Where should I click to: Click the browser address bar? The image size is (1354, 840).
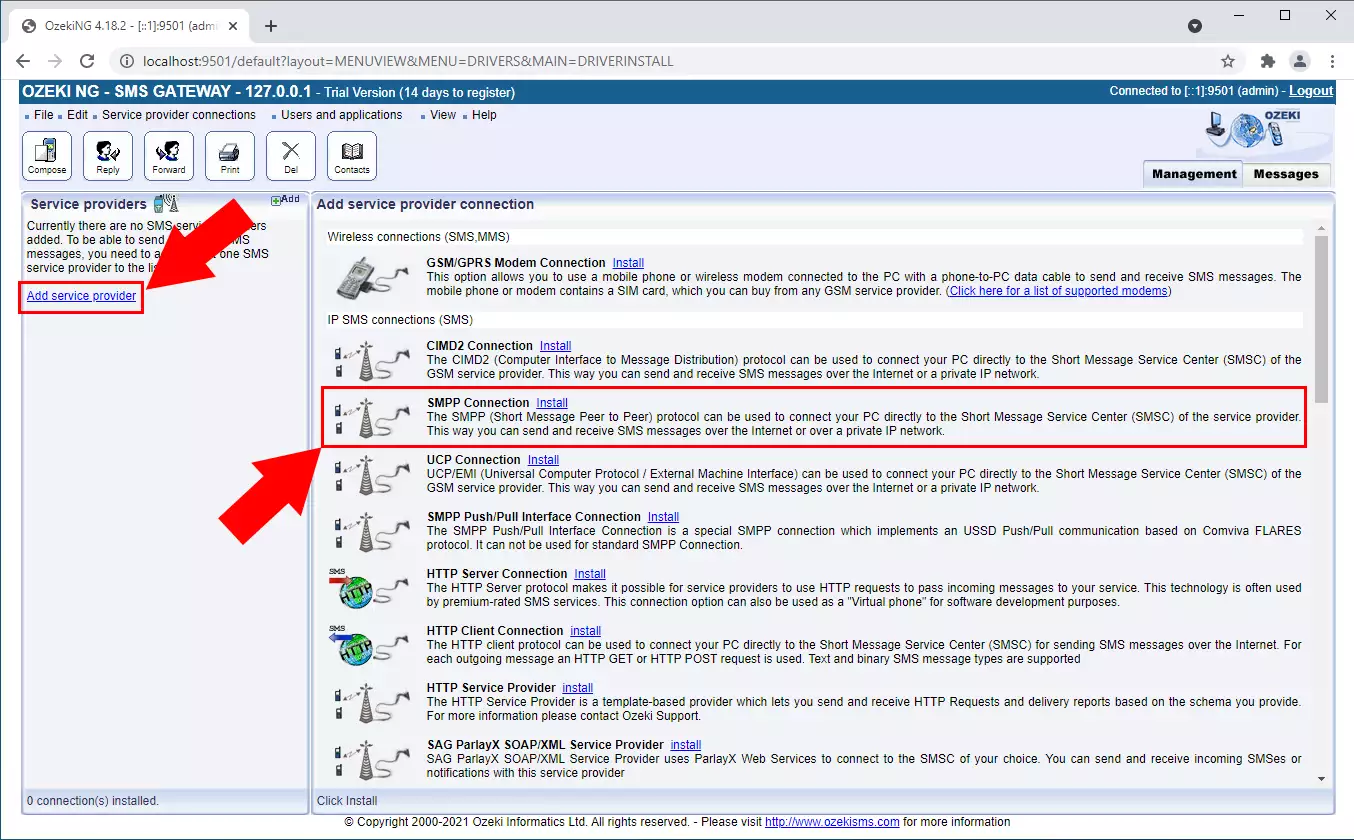click(x=660, y=61)
